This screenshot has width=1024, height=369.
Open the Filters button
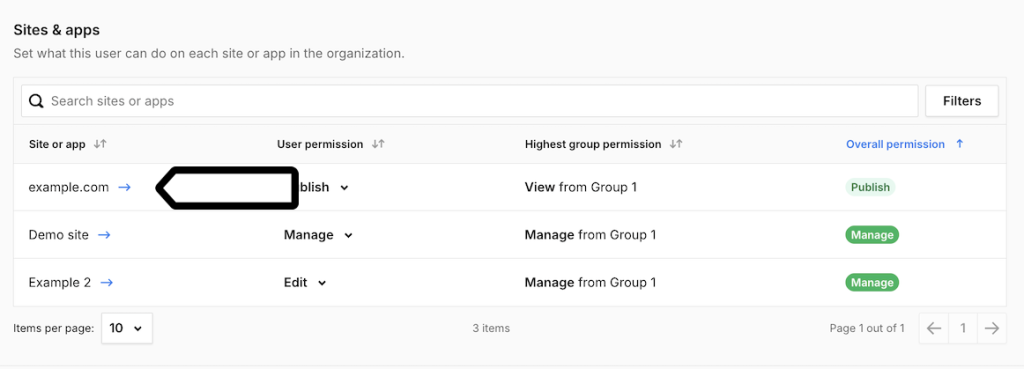tap(962, 101)
